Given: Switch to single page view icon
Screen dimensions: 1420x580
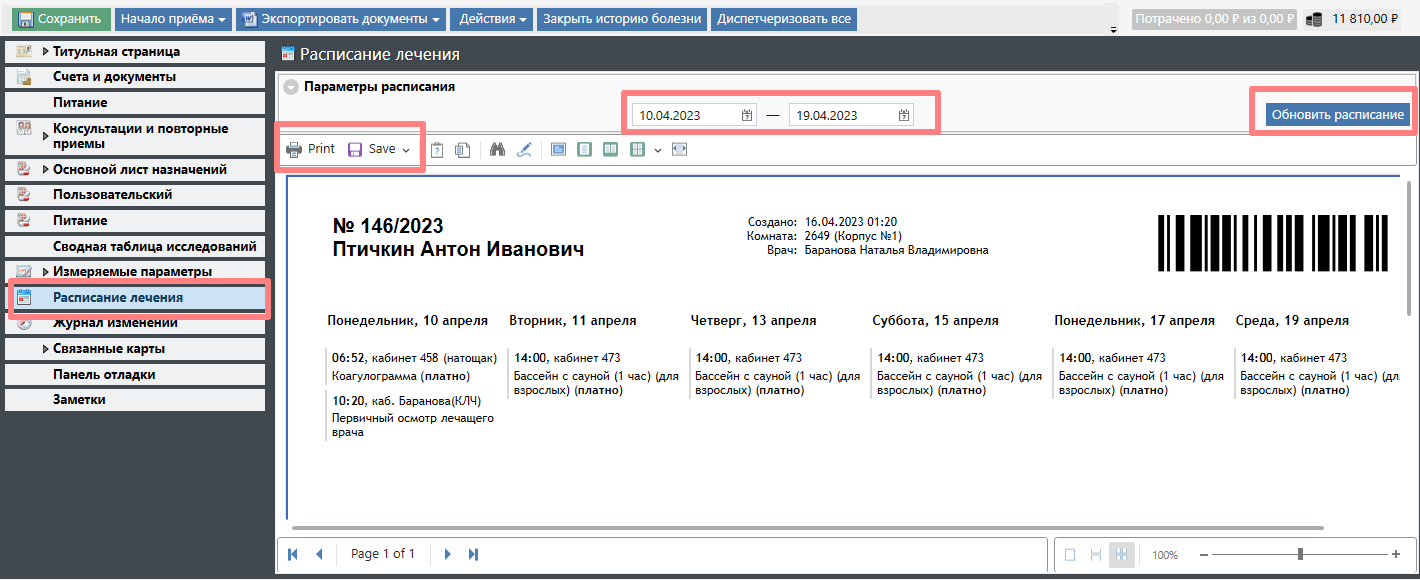Looking at the screenshot, I should [584, 150].
